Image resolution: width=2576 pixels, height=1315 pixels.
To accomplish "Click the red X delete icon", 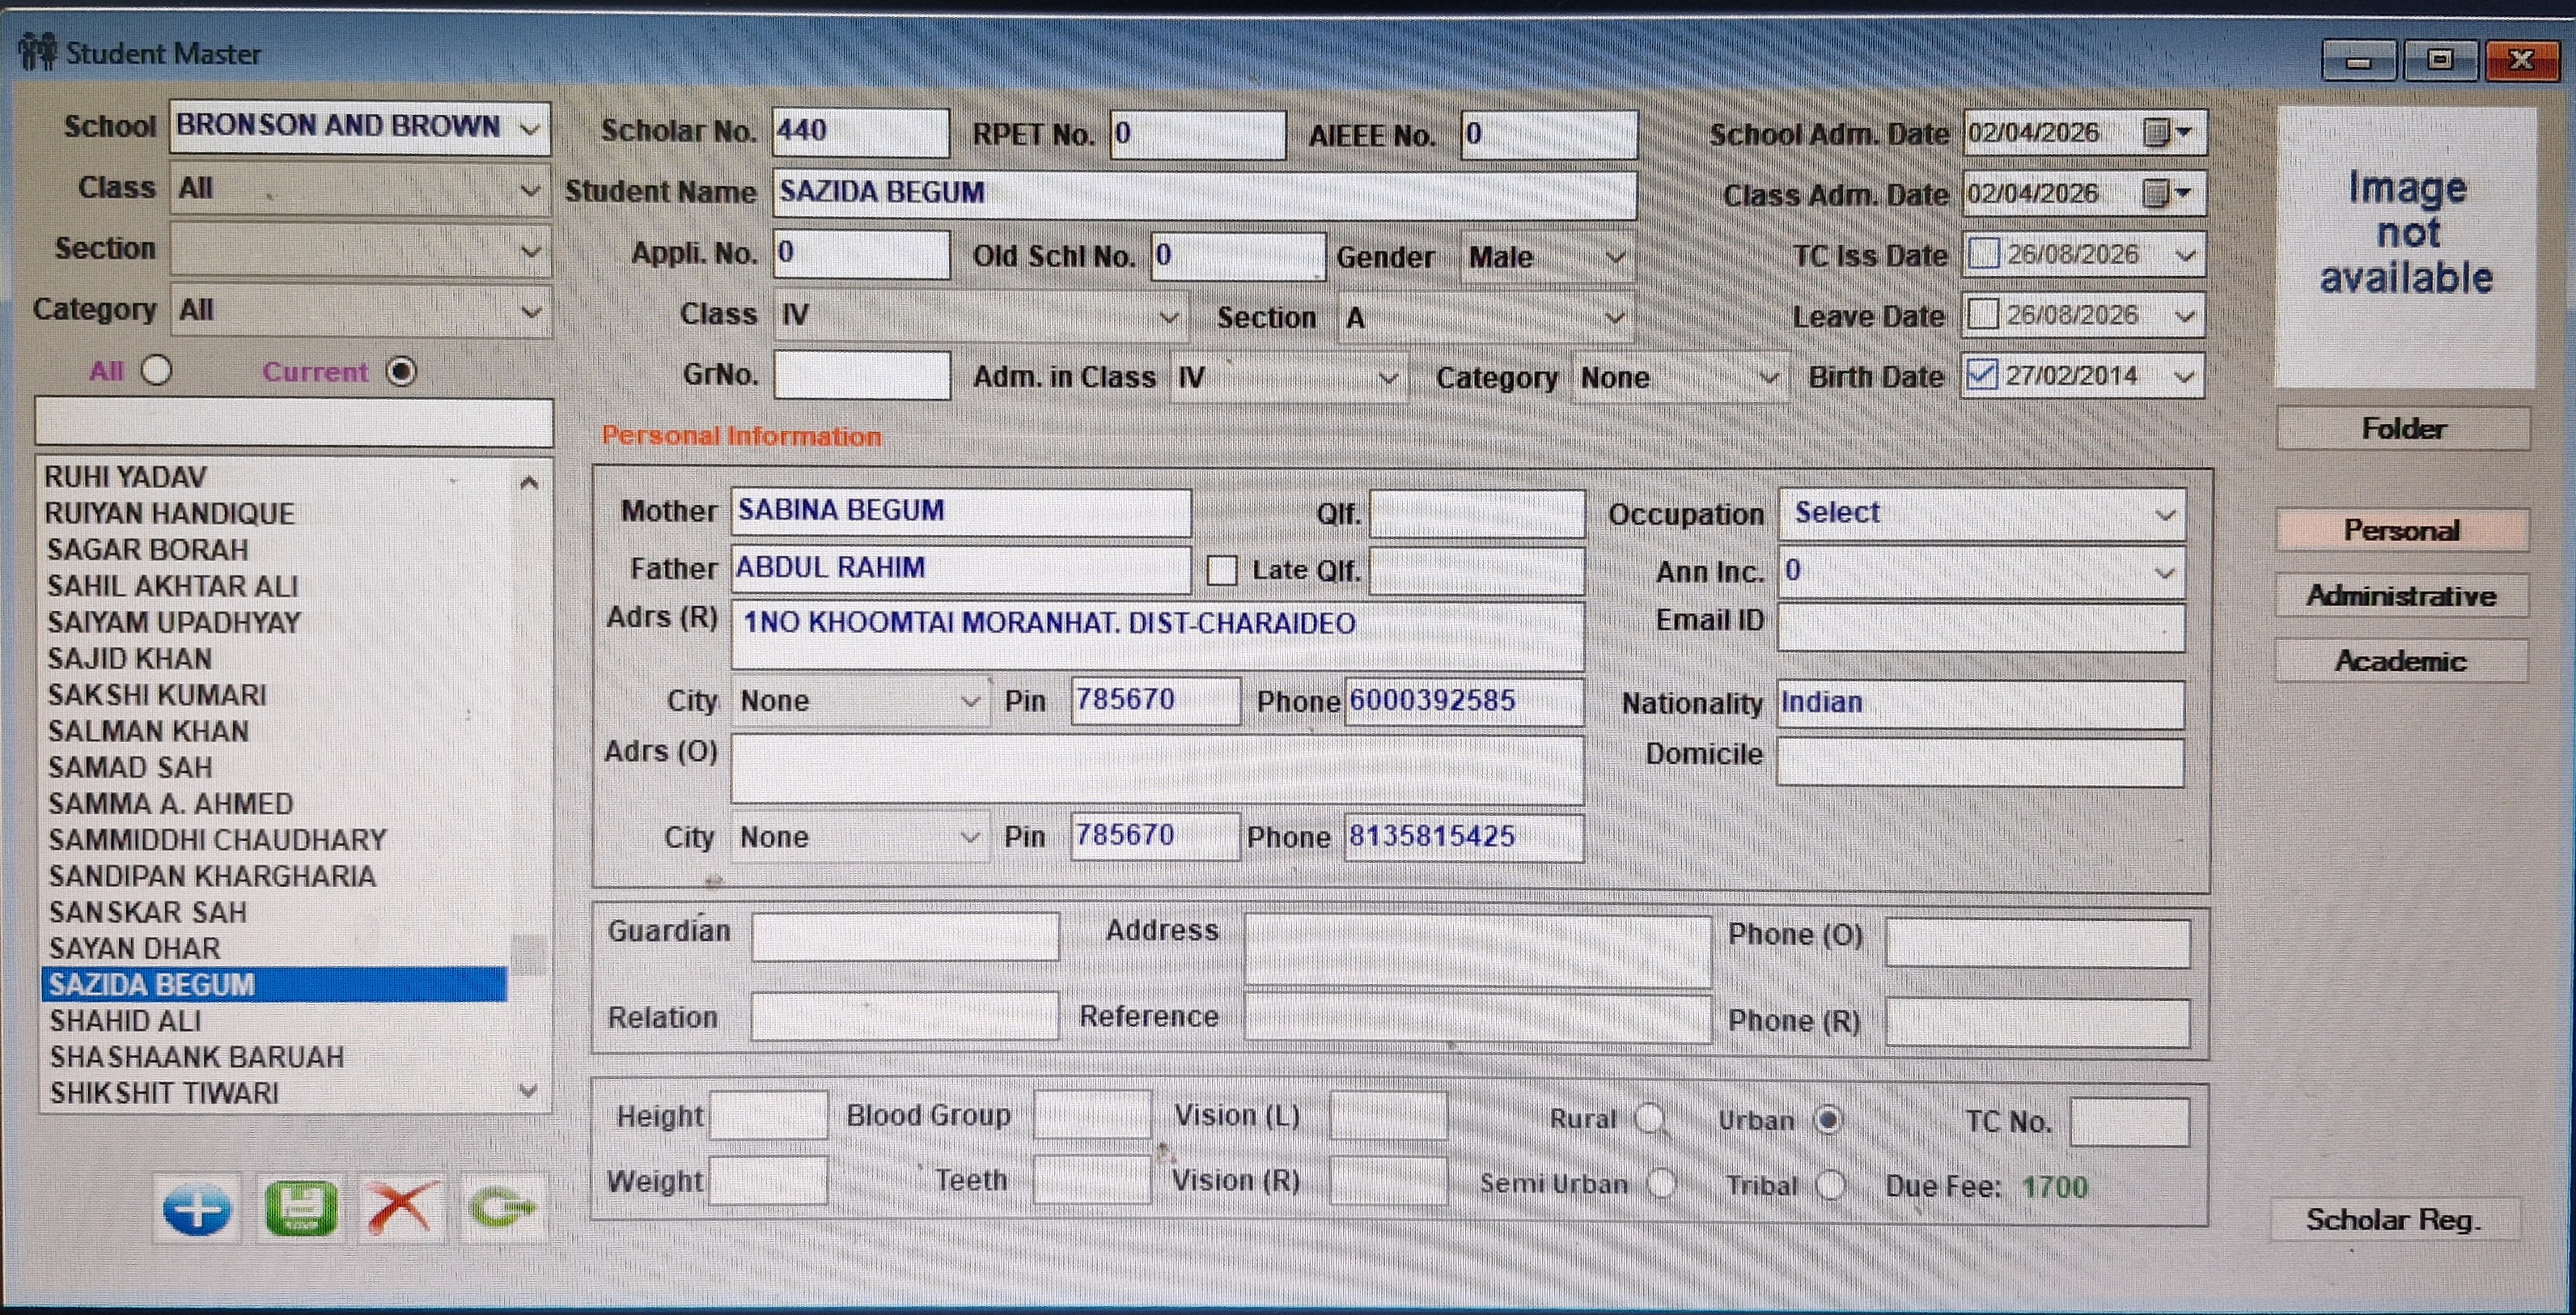I will coord(402,1208).
